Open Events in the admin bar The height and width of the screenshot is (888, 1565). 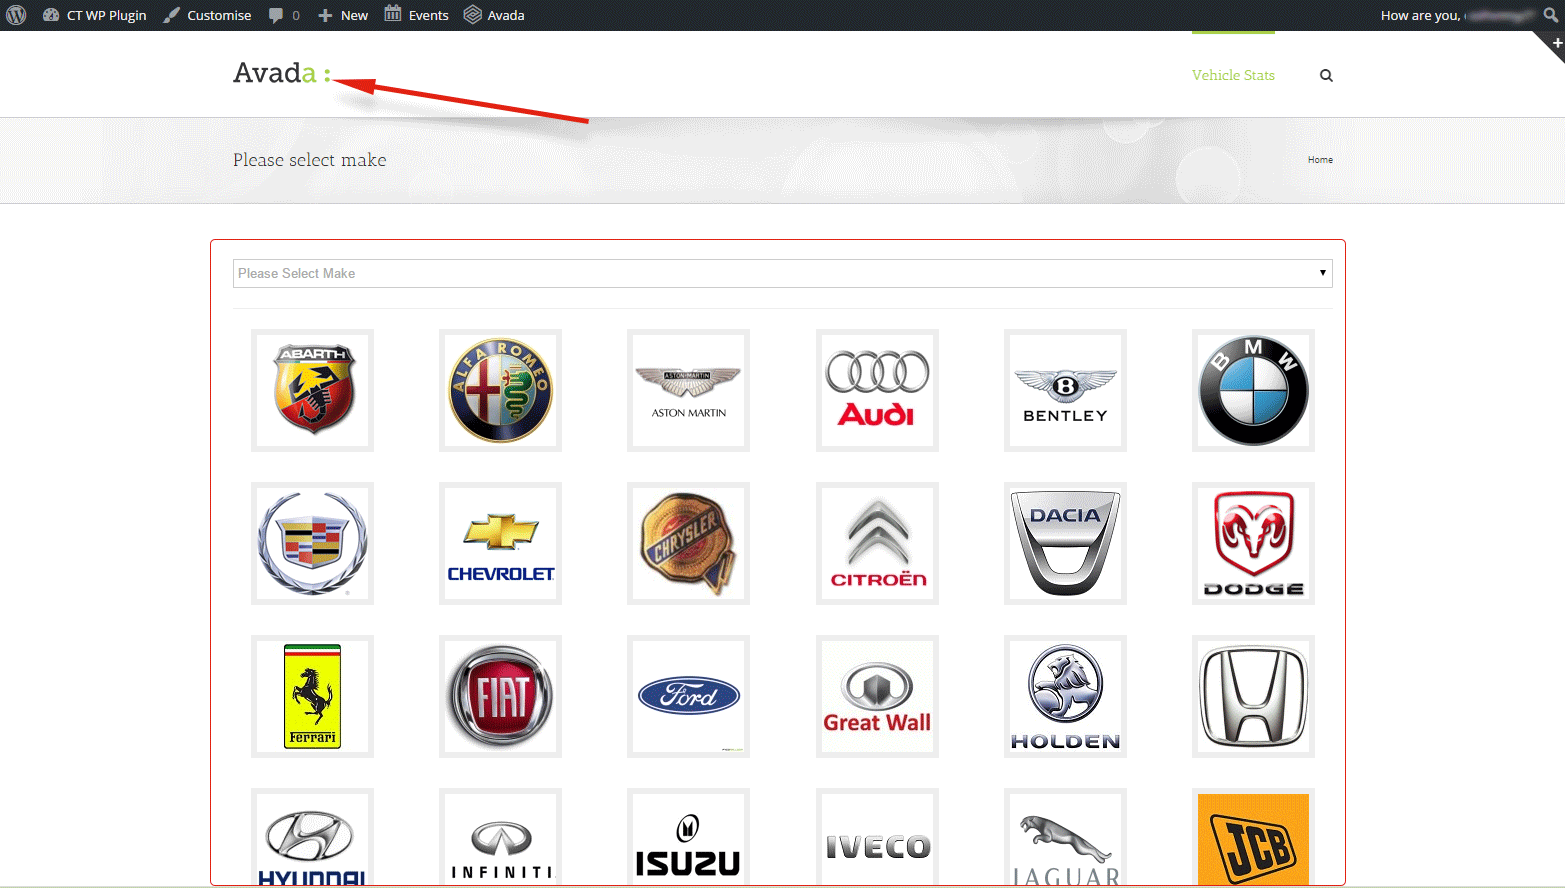(x=417, y=15)
